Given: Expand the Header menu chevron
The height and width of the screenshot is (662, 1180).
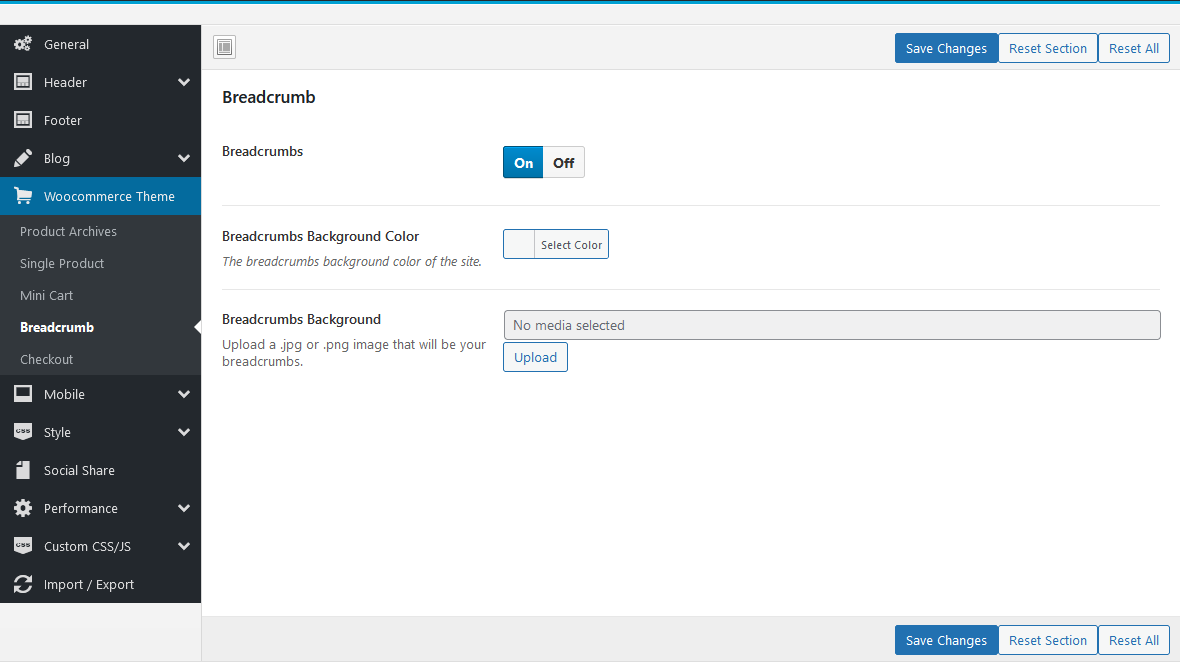Looking at the screenshot, I should point(184,82).
